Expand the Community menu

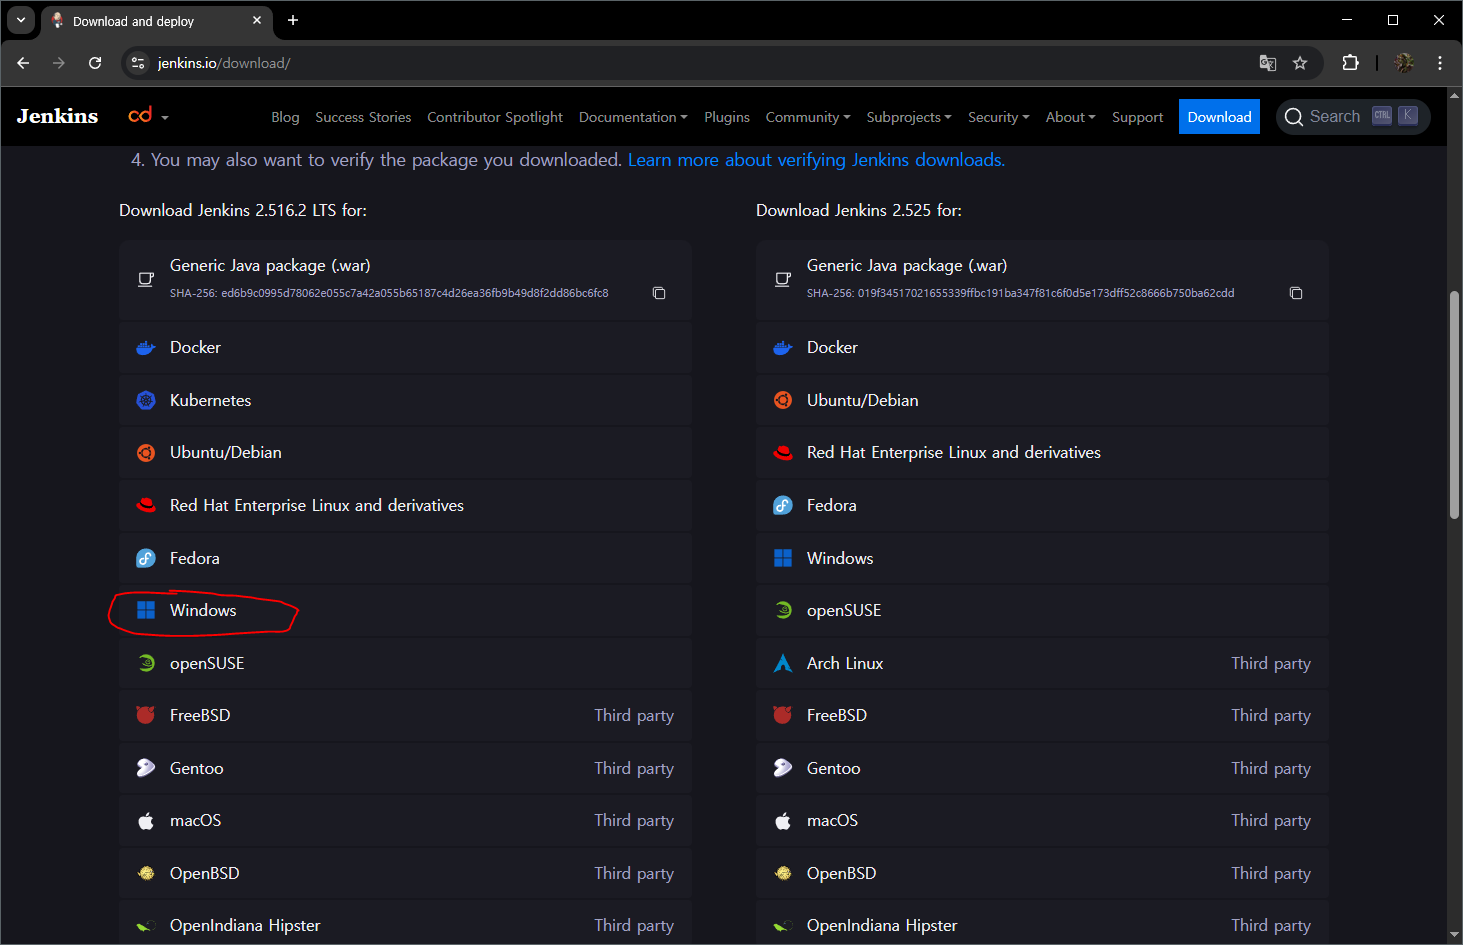[x=808, y=117]
